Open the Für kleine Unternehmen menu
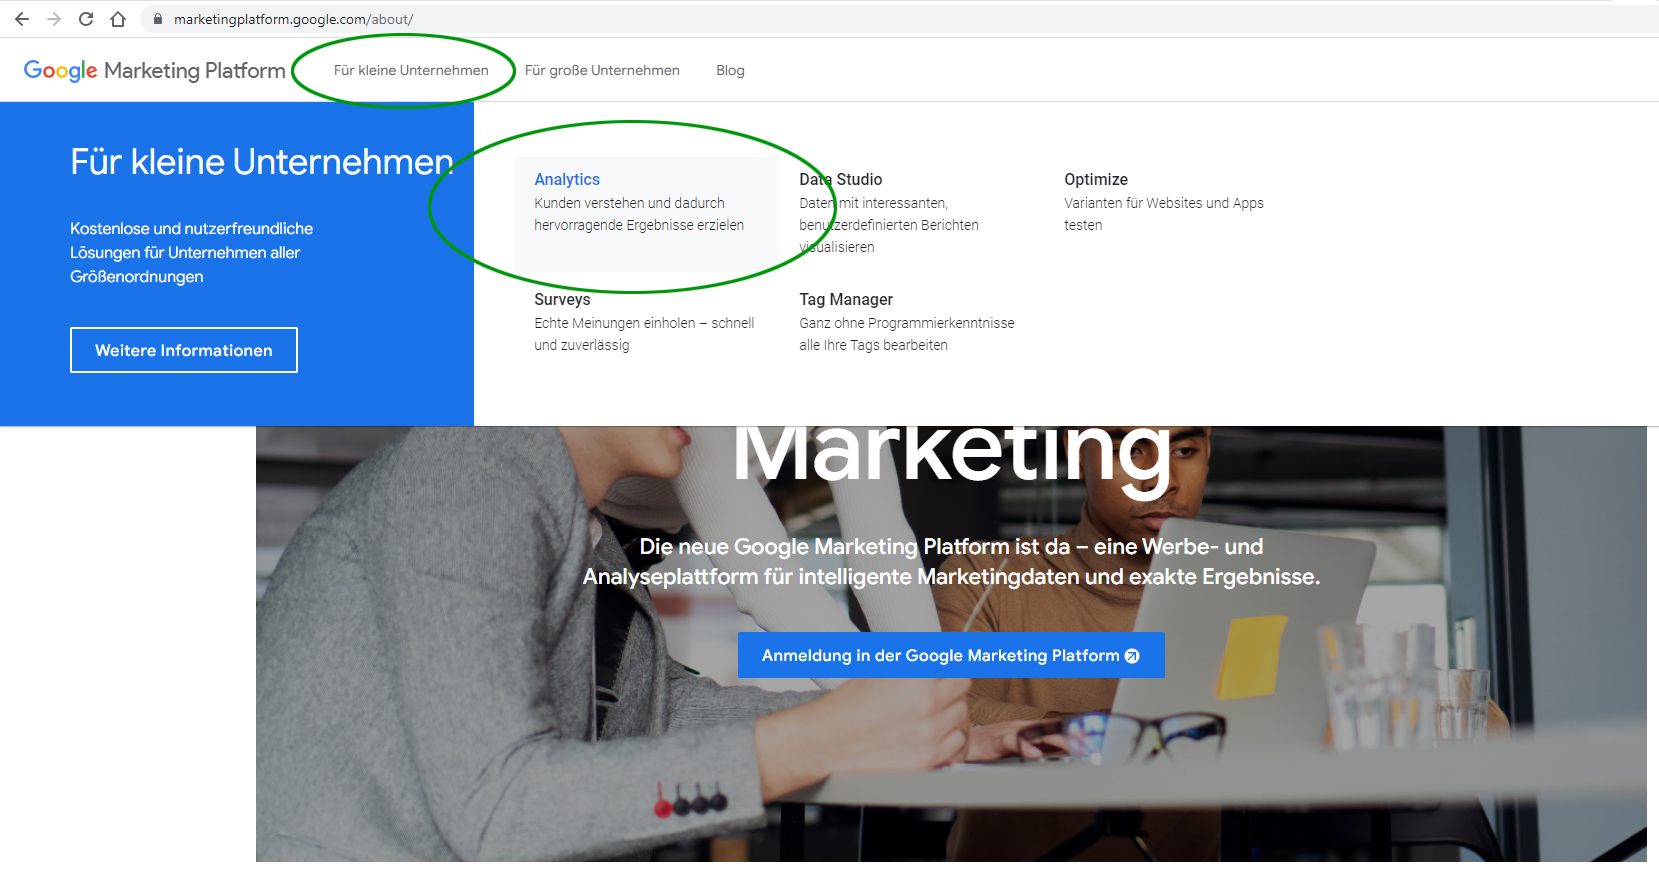1659x885 pixels. pos(411,70)
